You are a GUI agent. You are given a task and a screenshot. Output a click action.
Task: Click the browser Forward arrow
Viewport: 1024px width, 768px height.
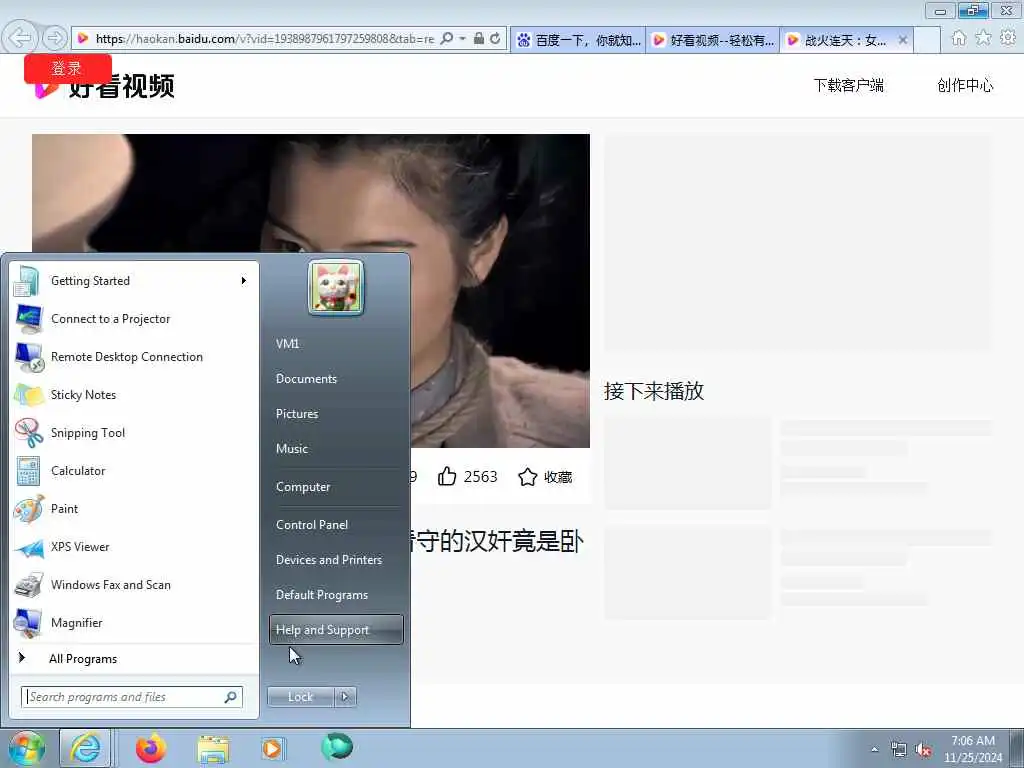(55, 38)
